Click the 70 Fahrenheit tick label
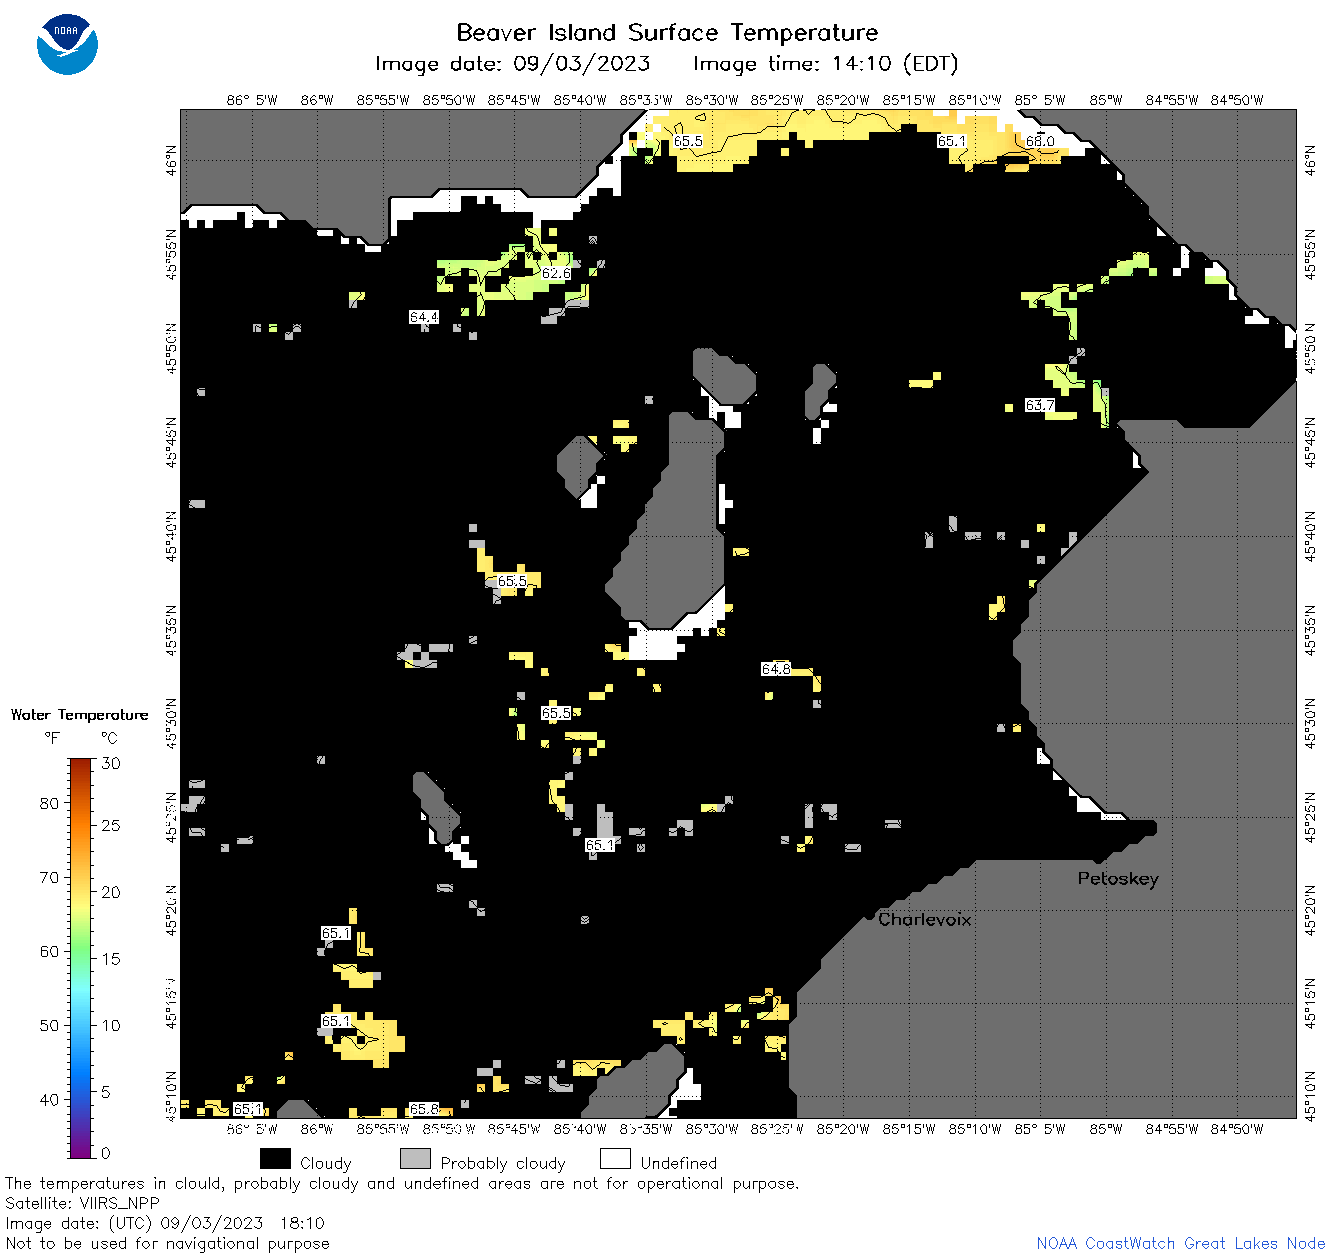This screenshot has height=1259, width=1336. click(x=49, y=877)
